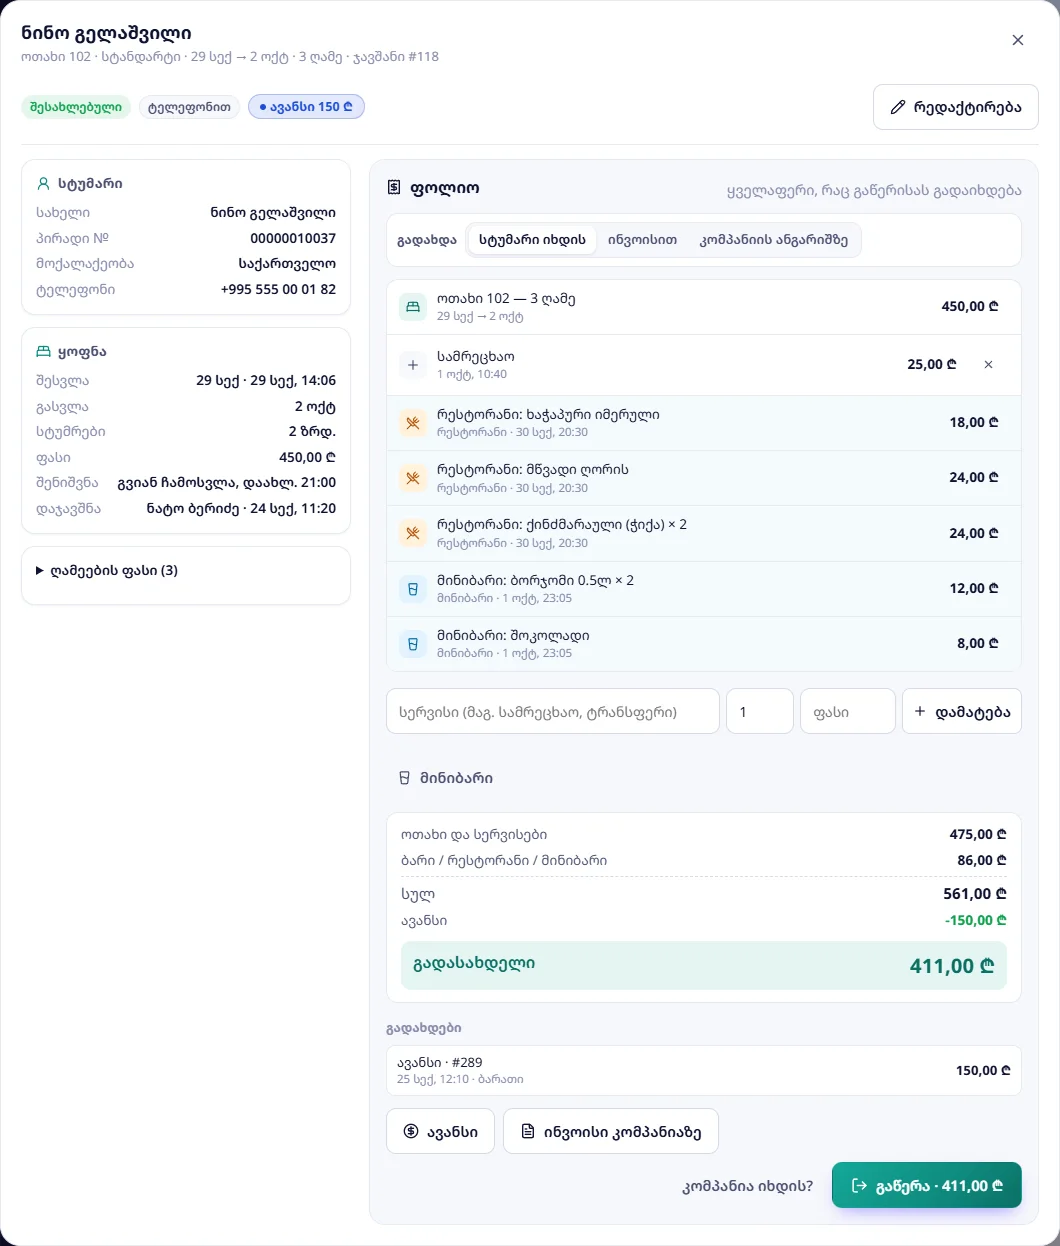Focus the service name input field
Viewport: 1060px width, 1246px height.
[553, 712]
